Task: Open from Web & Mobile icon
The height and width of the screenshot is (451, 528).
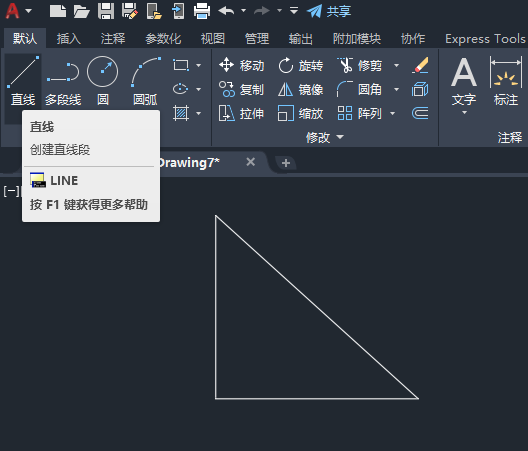Action: 154,11
